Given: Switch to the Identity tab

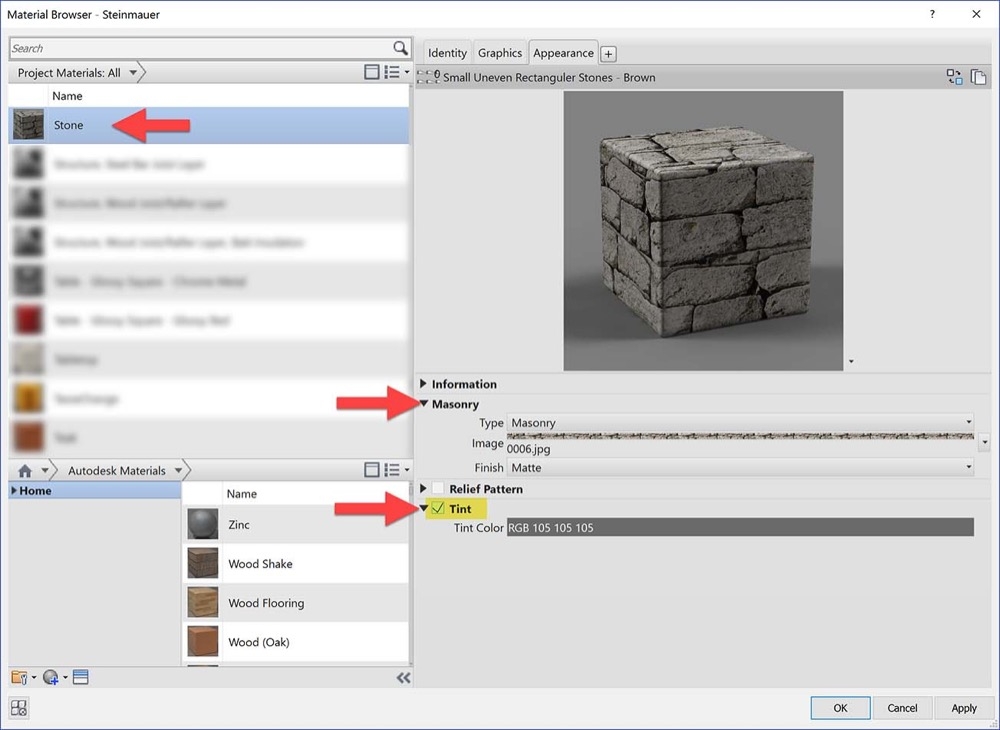Looking at the screenshot, I should click(x=446, y=52).
